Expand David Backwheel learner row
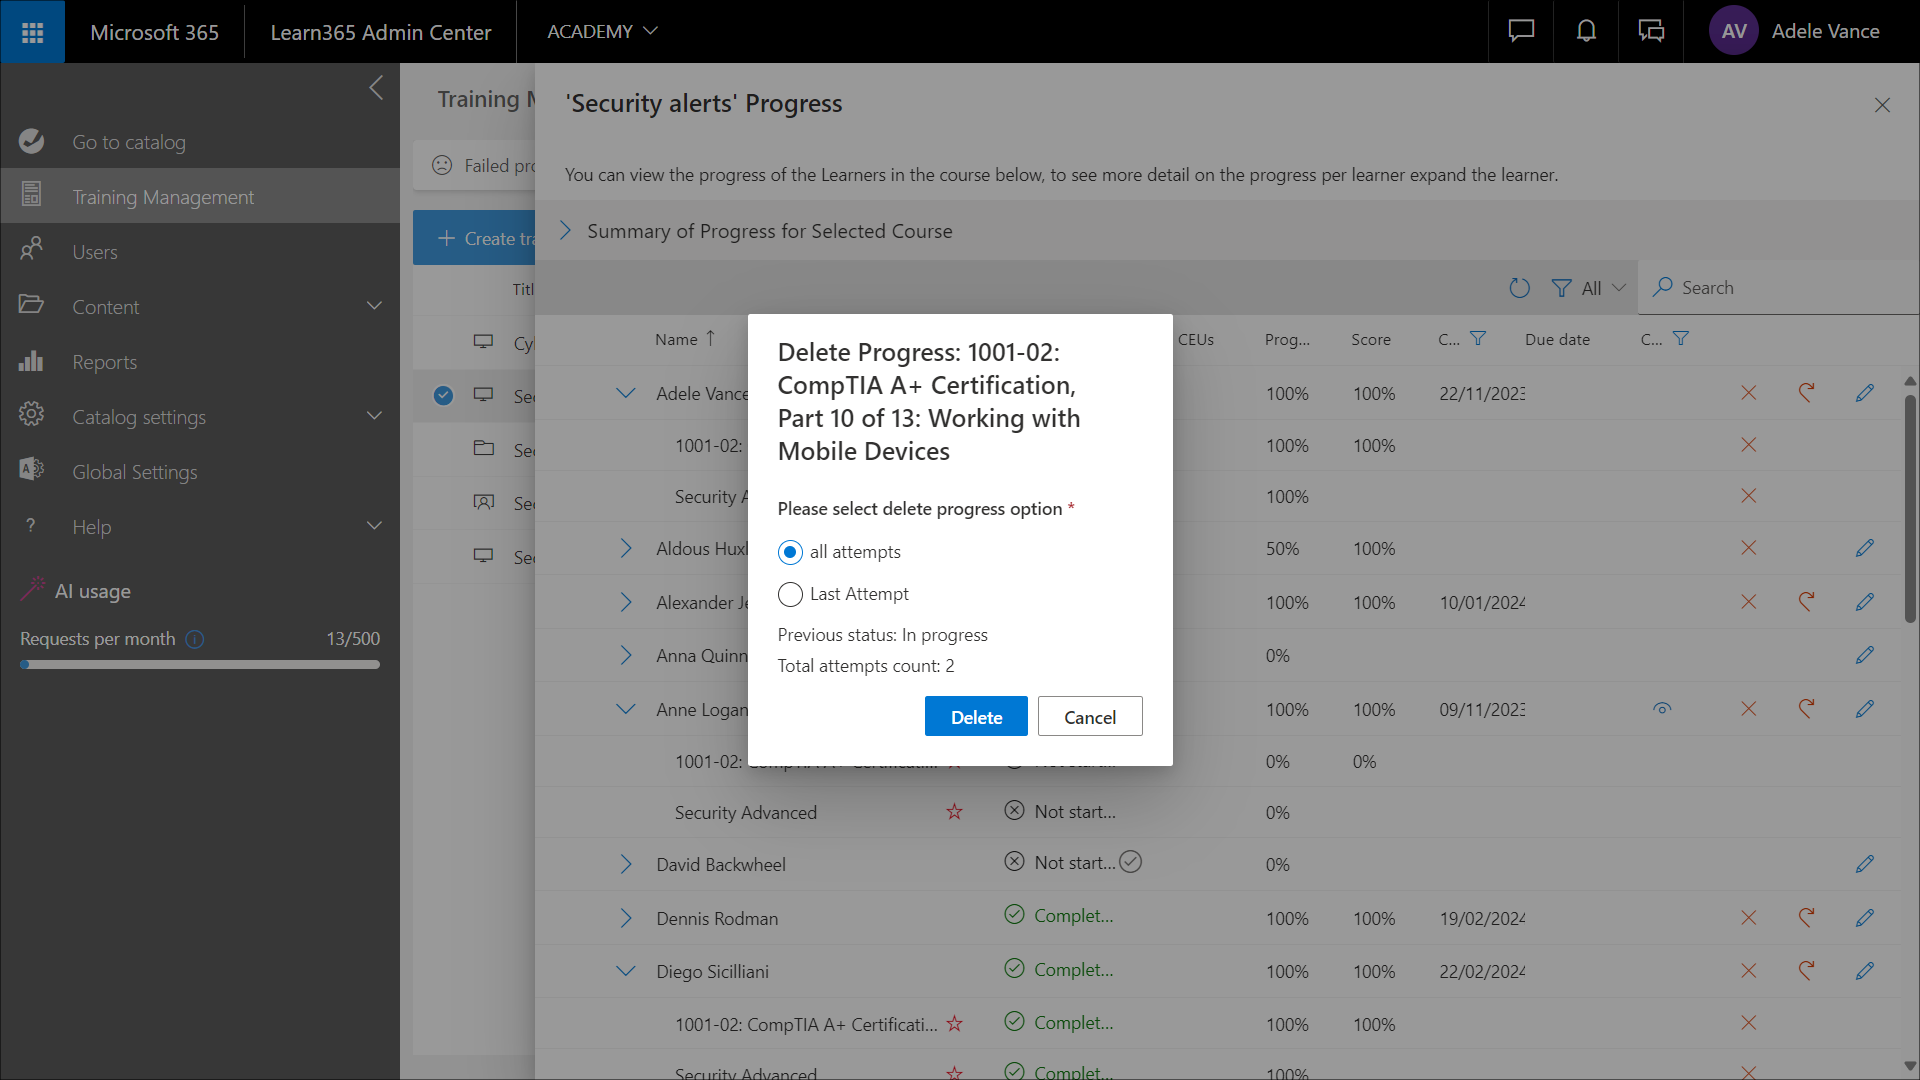1920x1080 pixels. [x=626, y=864]
